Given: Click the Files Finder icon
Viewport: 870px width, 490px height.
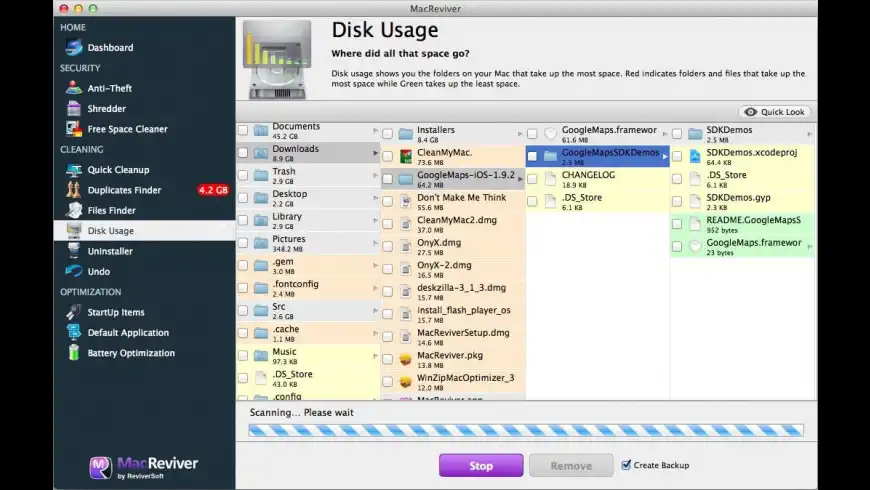Looking at the screenshot, I should point(74,210).
